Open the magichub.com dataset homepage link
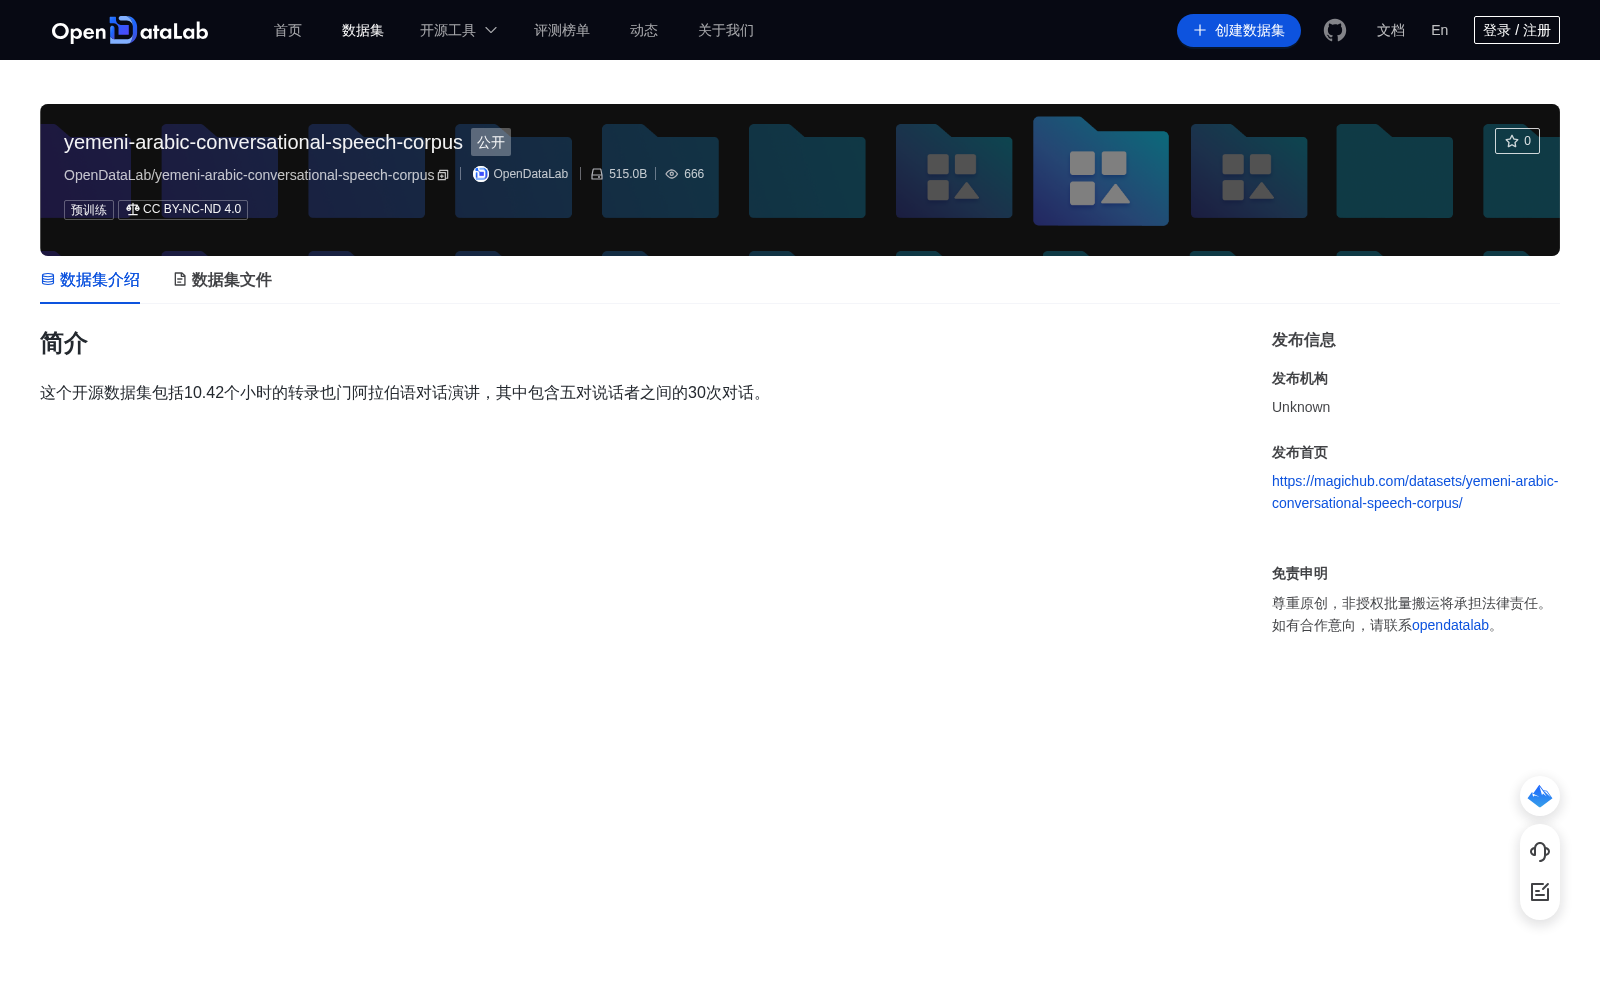The height and width of the screenshot is (1000, 1600). click(1415, 492)
